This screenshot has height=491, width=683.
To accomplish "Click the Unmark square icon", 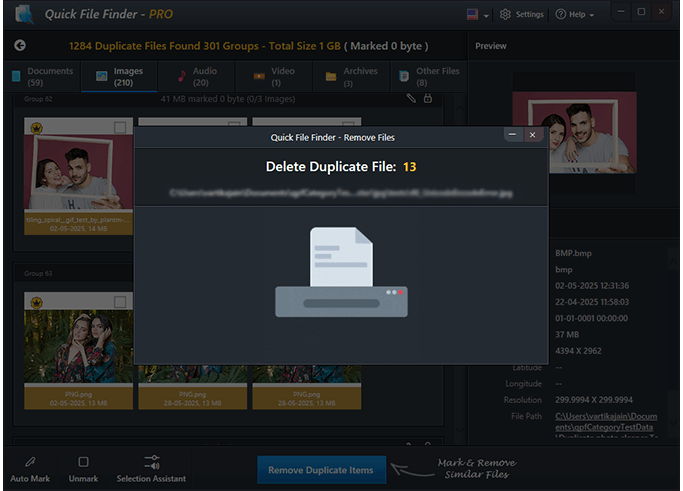I will [83, 462].
